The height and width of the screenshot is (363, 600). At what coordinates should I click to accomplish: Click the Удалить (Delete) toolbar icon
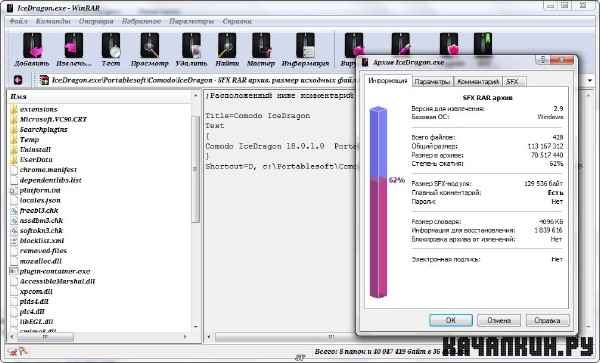tap(191, 50)
